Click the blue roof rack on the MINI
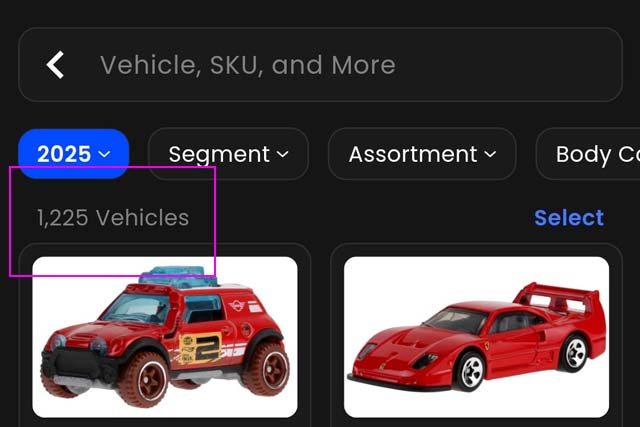The width and height of the screenshot is (640, 427). coord(178,277)
